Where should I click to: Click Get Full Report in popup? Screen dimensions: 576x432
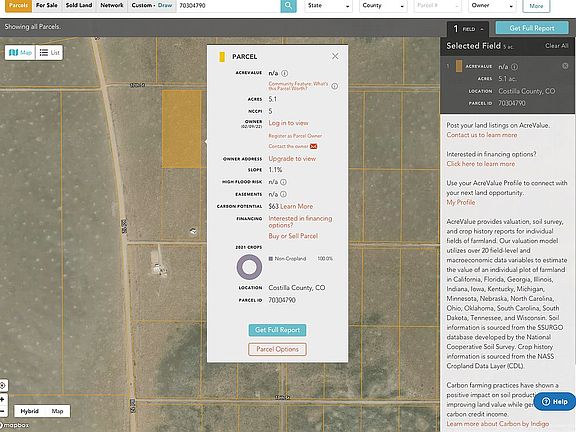[277, 330]
